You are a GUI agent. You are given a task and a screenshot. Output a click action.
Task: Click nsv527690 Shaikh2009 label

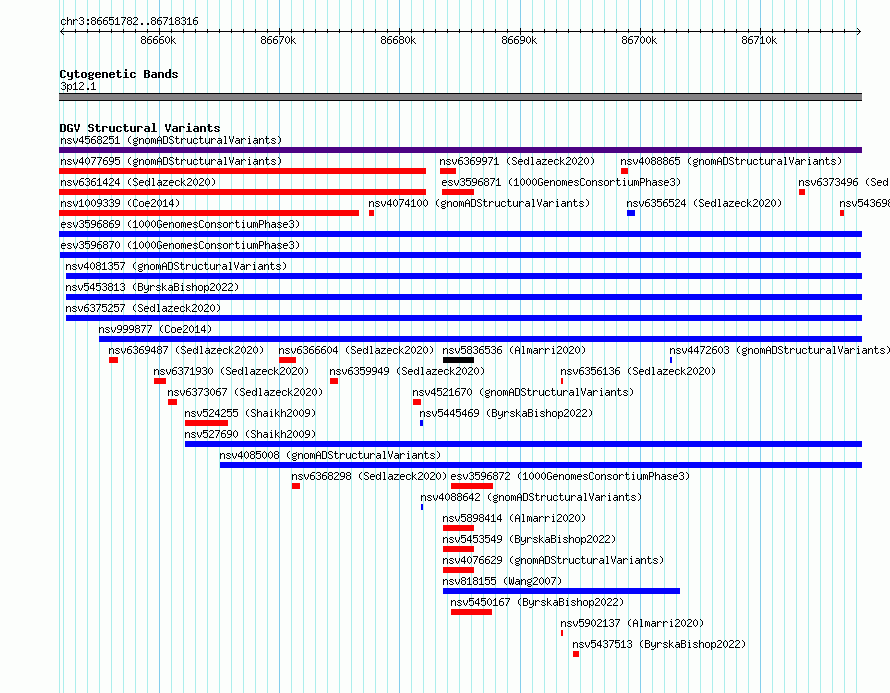(x=250, y=434)
